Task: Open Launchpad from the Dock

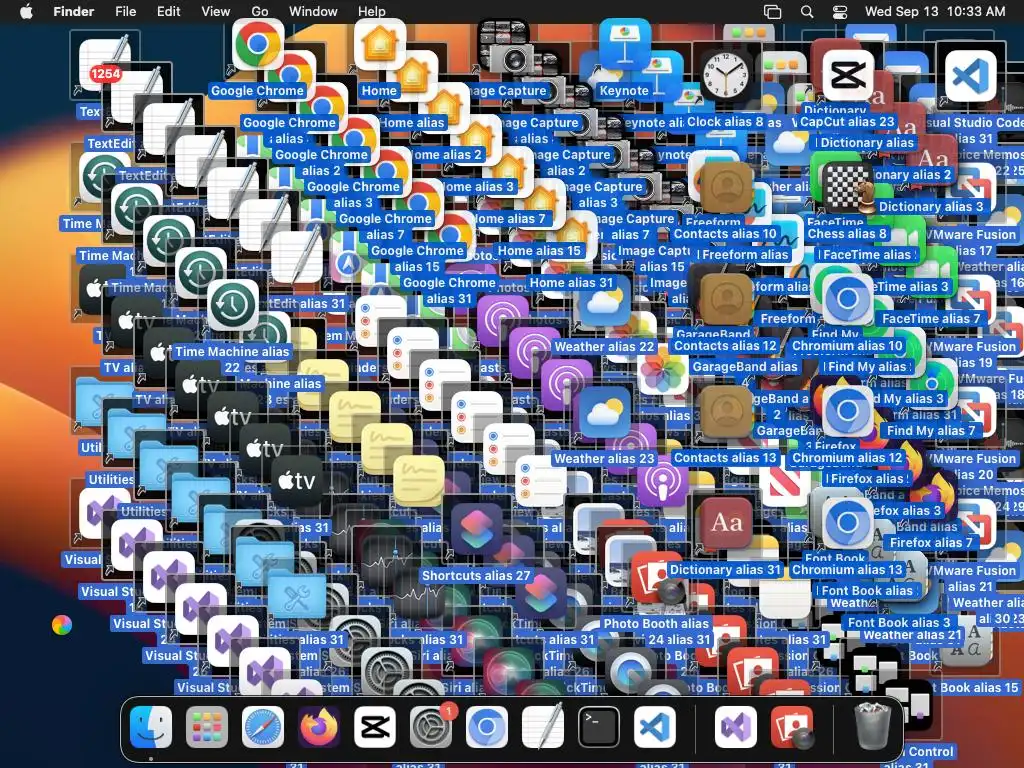Action: coord(207,727)
